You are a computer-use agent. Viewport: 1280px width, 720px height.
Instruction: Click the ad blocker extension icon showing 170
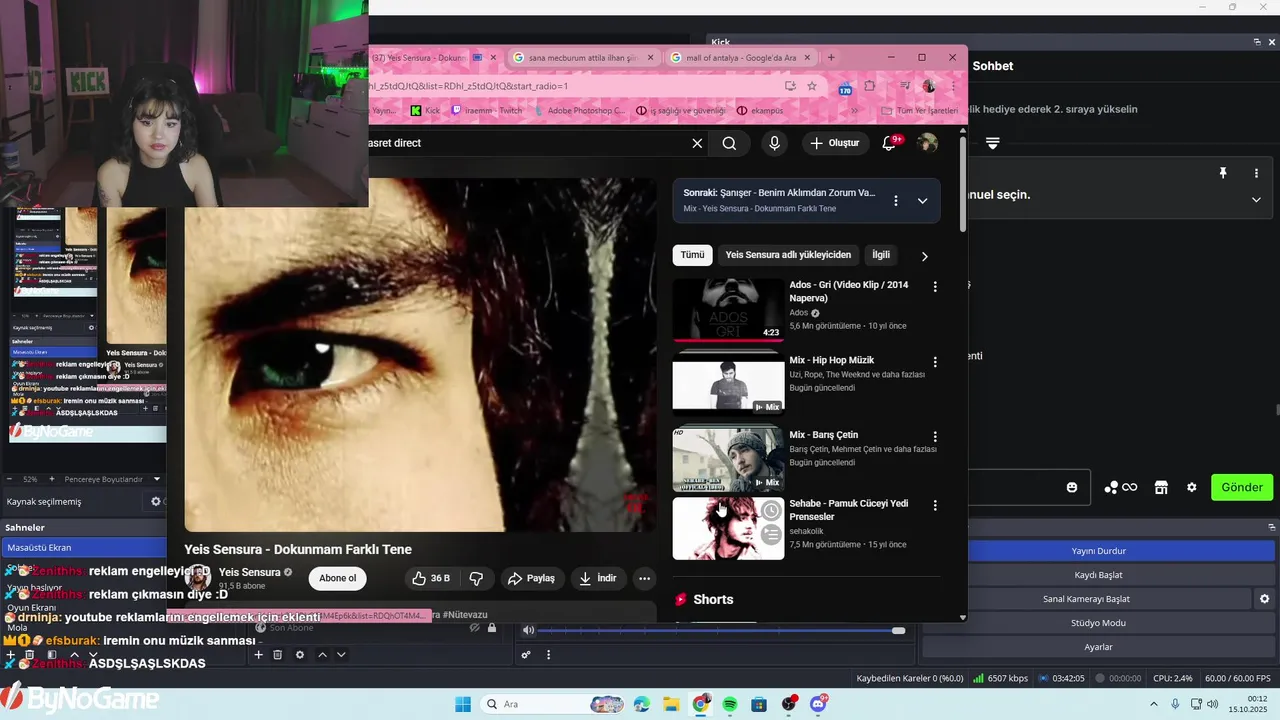845,87
